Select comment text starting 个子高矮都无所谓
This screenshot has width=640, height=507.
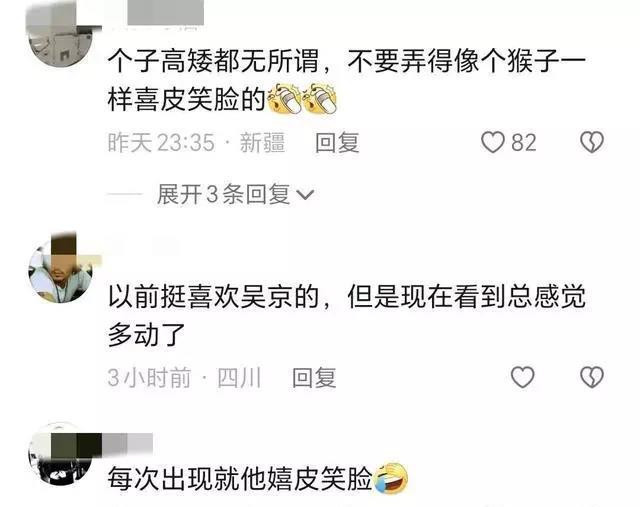(x=347, y=80)
